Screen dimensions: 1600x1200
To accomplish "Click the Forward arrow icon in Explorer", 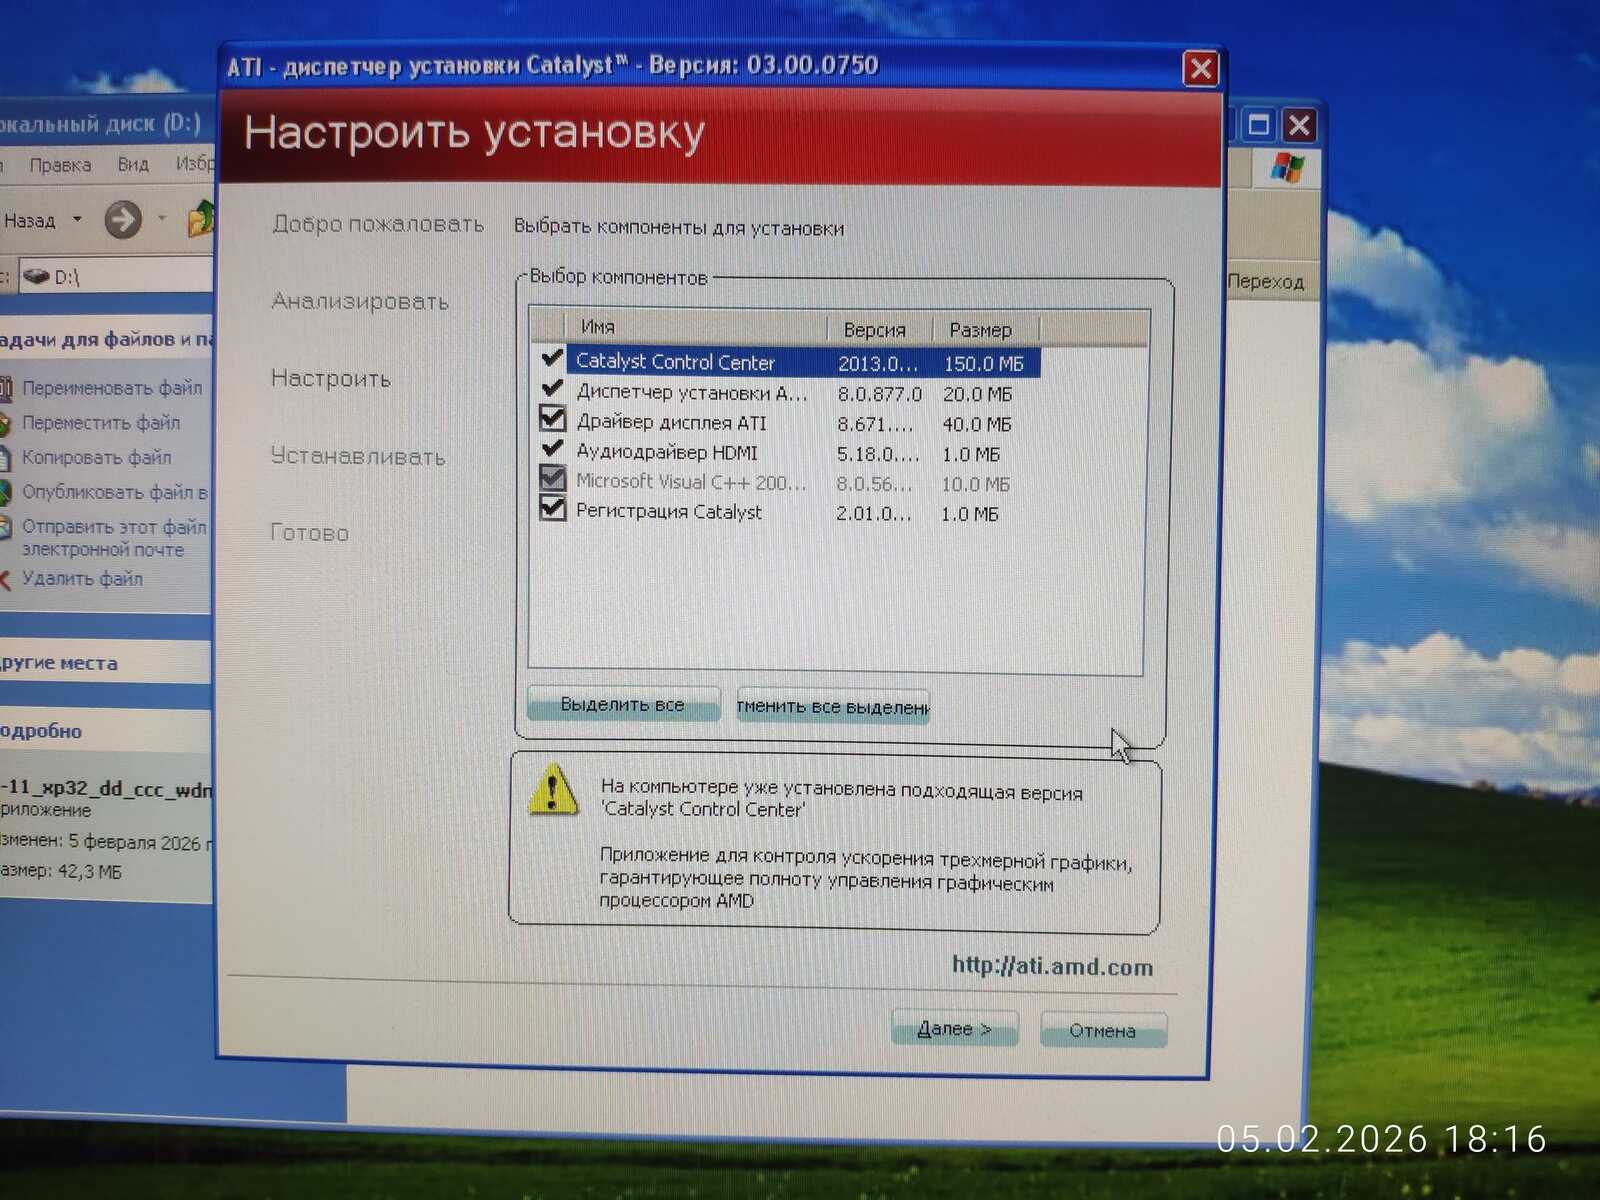I will tap(123, 219).
